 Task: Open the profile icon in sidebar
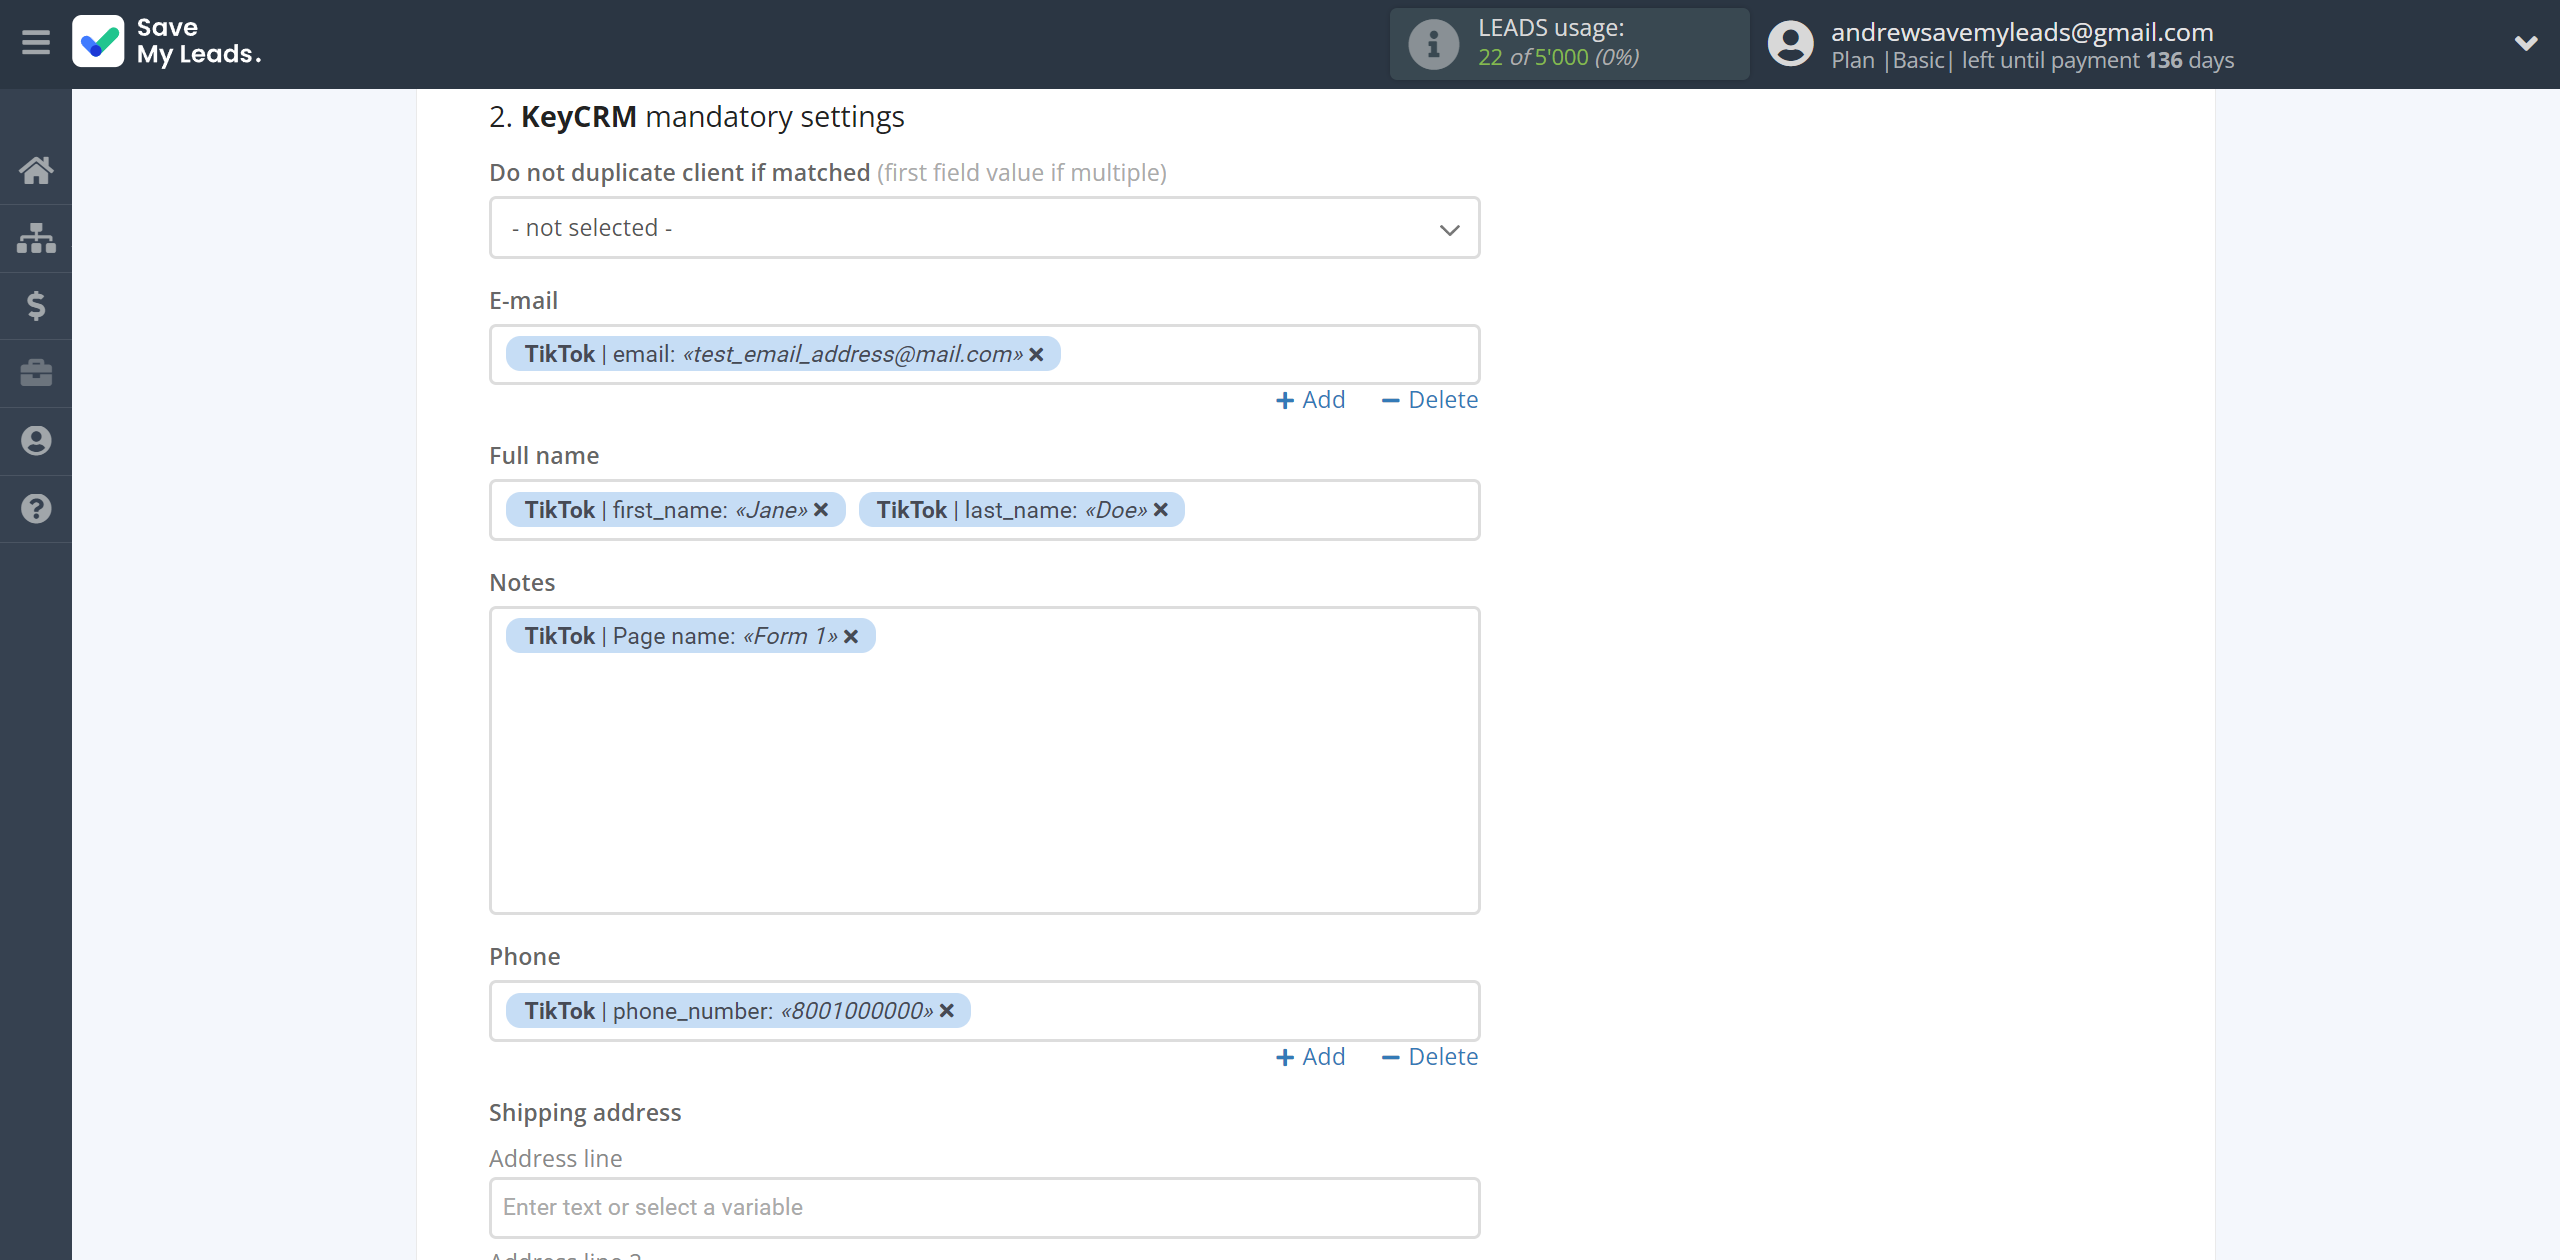click(x=36, y=441)
